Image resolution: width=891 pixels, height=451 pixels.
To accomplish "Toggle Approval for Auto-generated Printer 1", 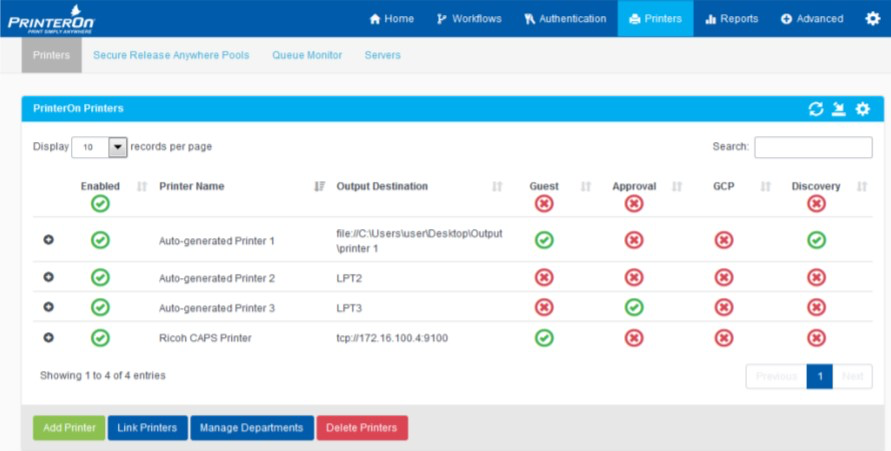I will point(634,240).
